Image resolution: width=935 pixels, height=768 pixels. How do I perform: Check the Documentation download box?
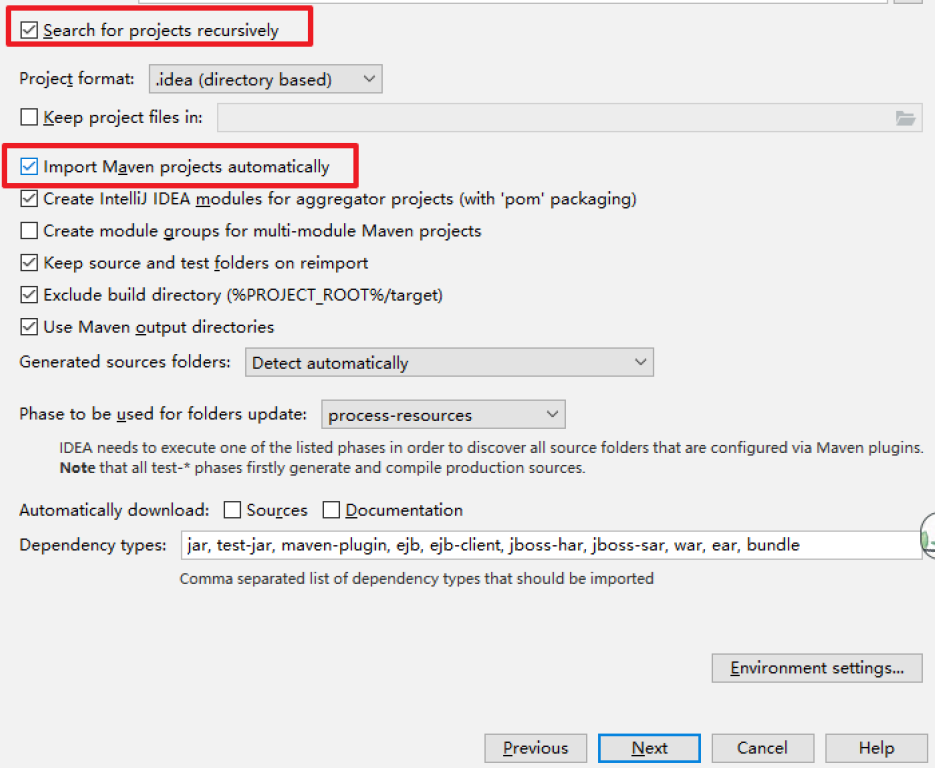coord(331,510)
